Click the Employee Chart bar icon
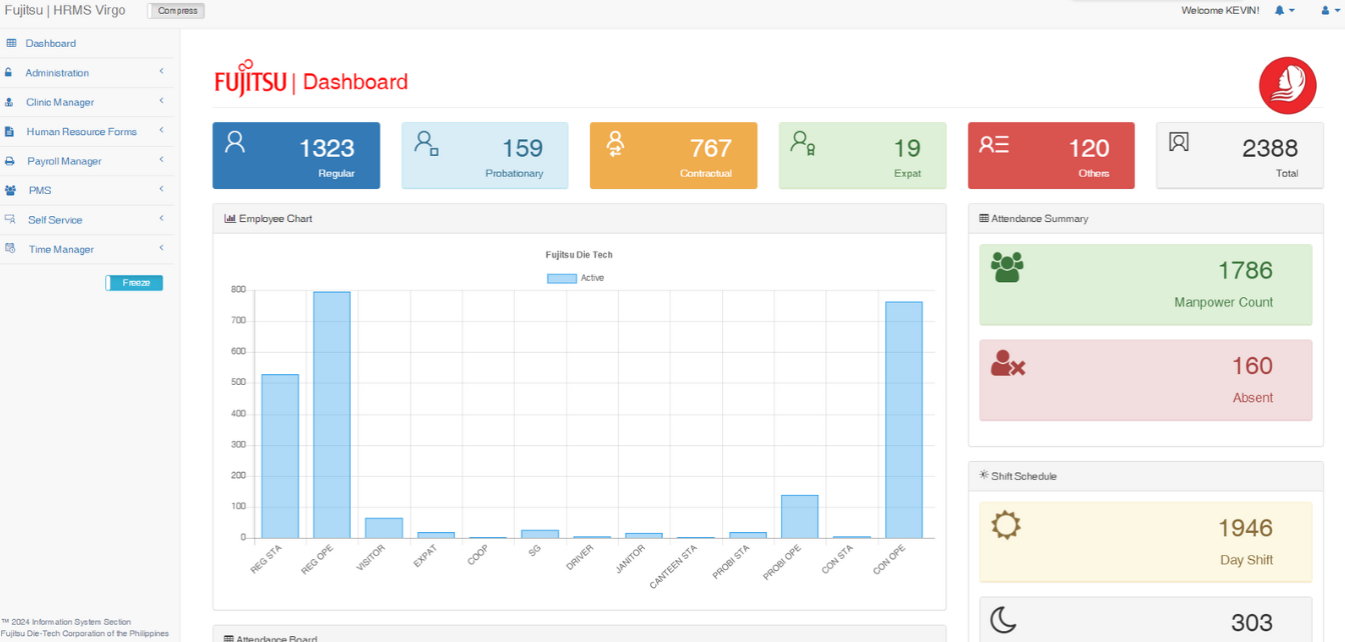The height and width of the screenshot is (642, 1345). (x=230, y=218)
